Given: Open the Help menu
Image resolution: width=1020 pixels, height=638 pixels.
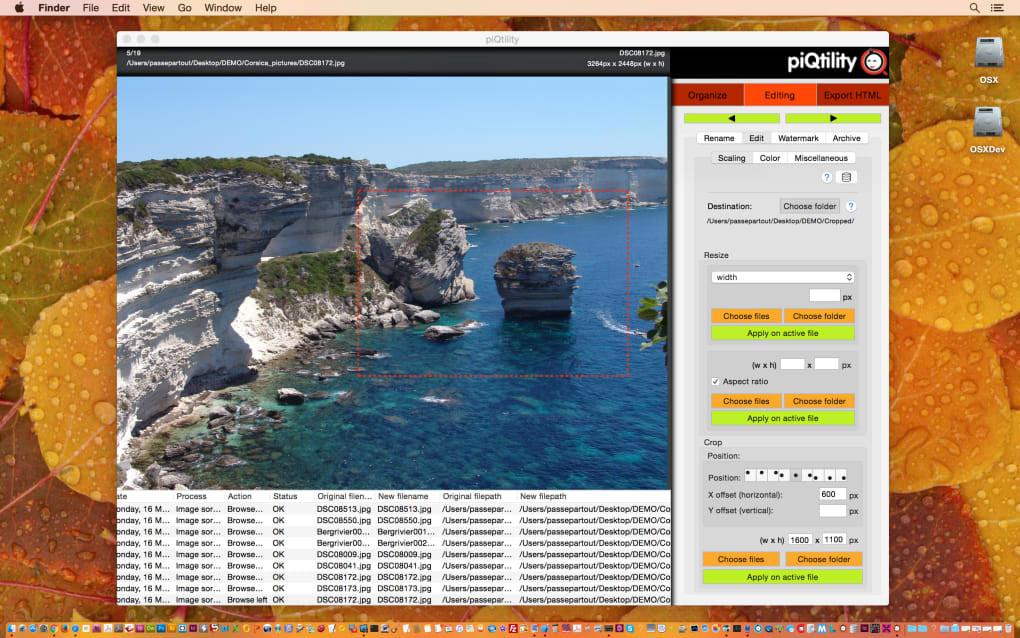Looking at the screenshot, I should click(x=265, y=8).
